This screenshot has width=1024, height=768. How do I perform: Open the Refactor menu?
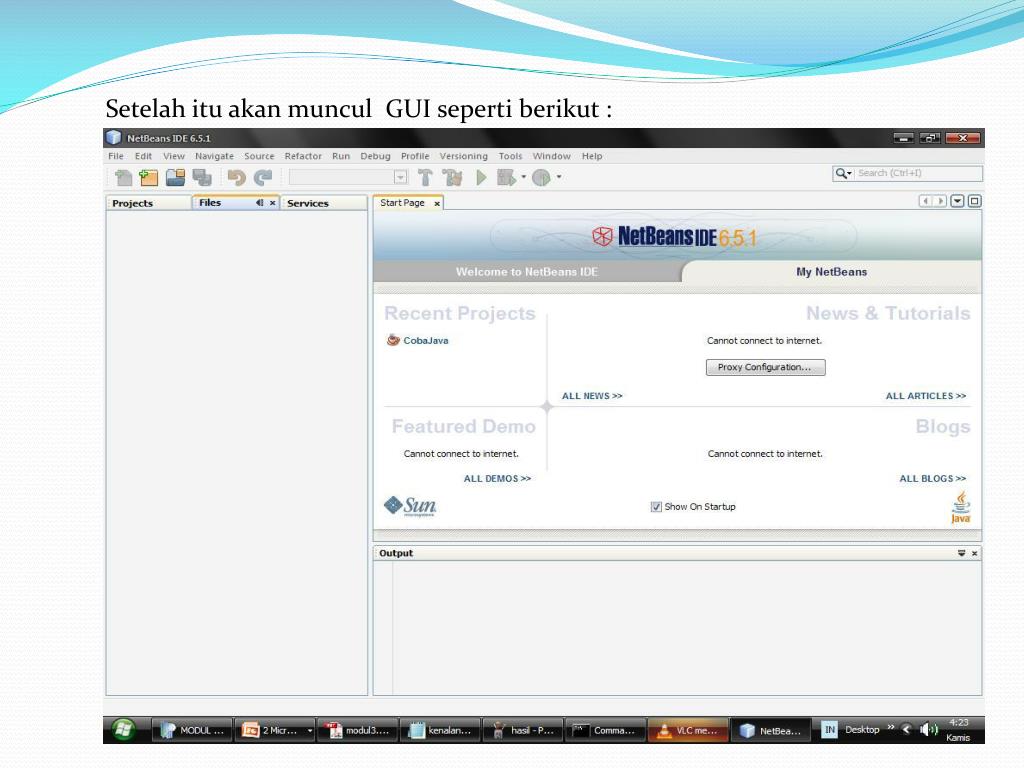[303, 156]
